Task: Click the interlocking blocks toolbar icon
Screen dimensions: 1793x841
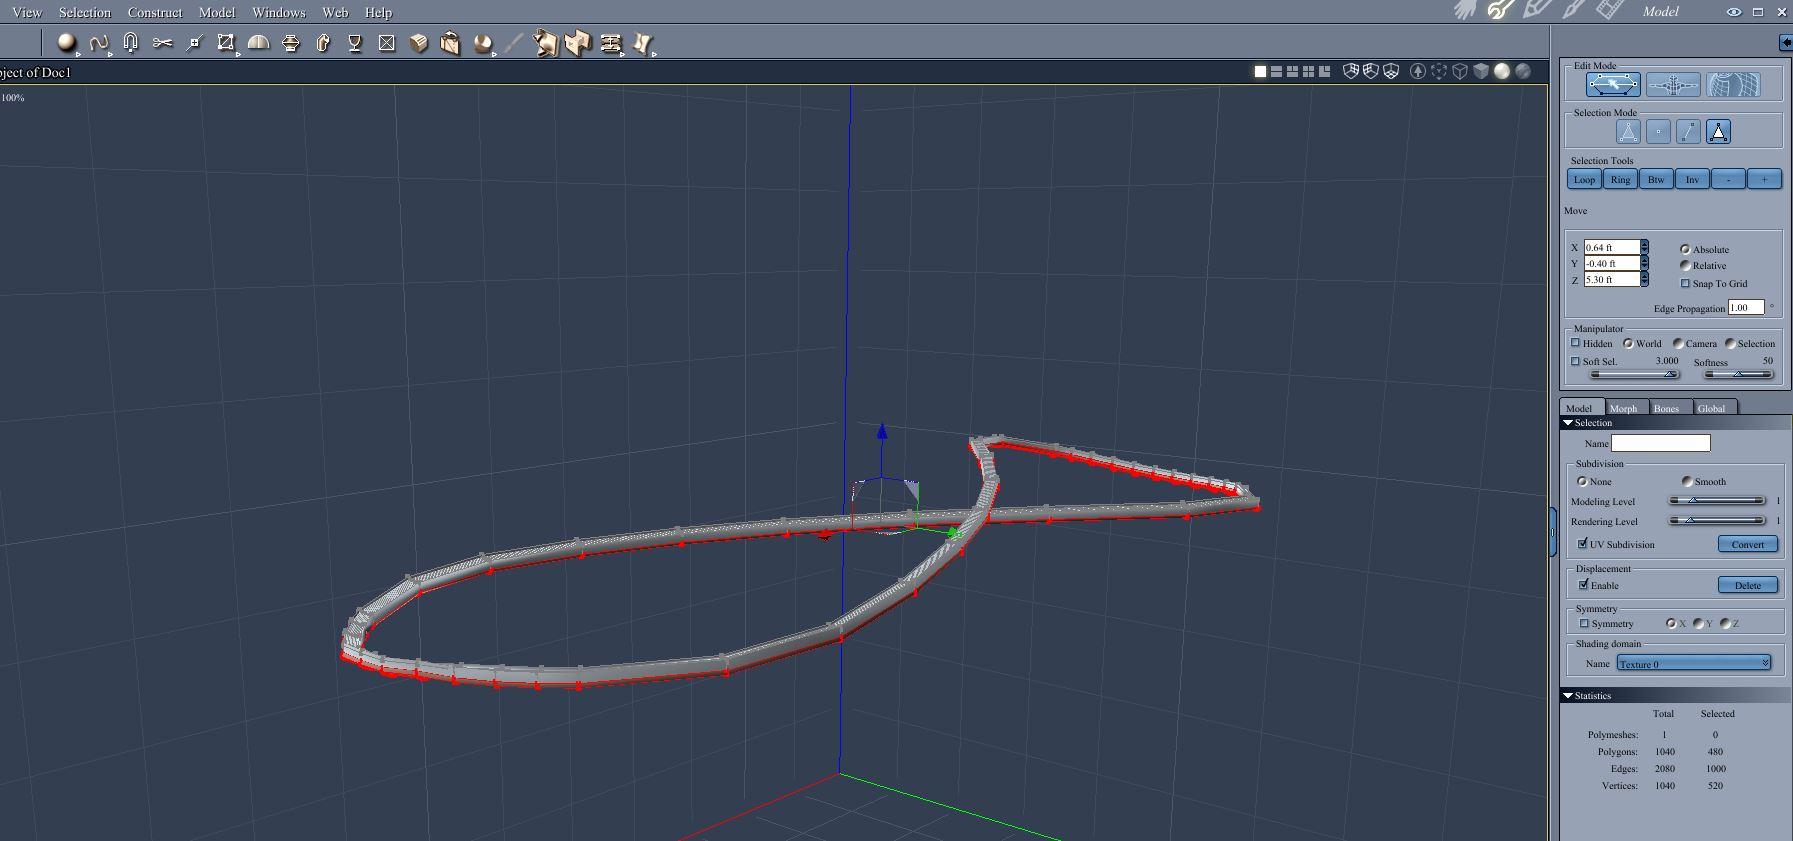Action: pyautogui.click(x=578, y=43)
